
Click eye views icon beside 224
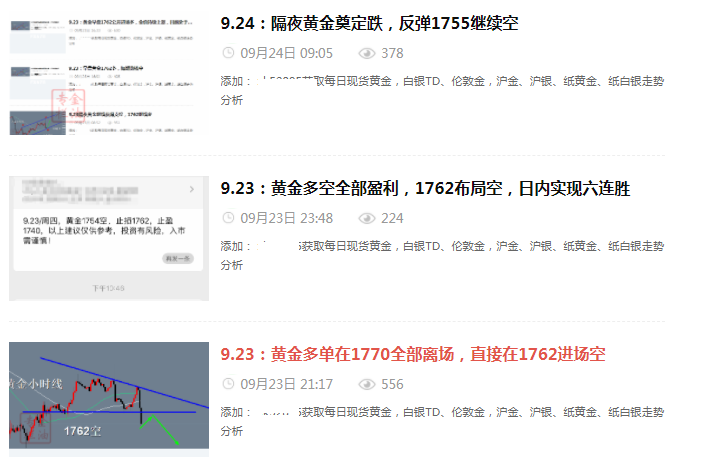[367, 218]
